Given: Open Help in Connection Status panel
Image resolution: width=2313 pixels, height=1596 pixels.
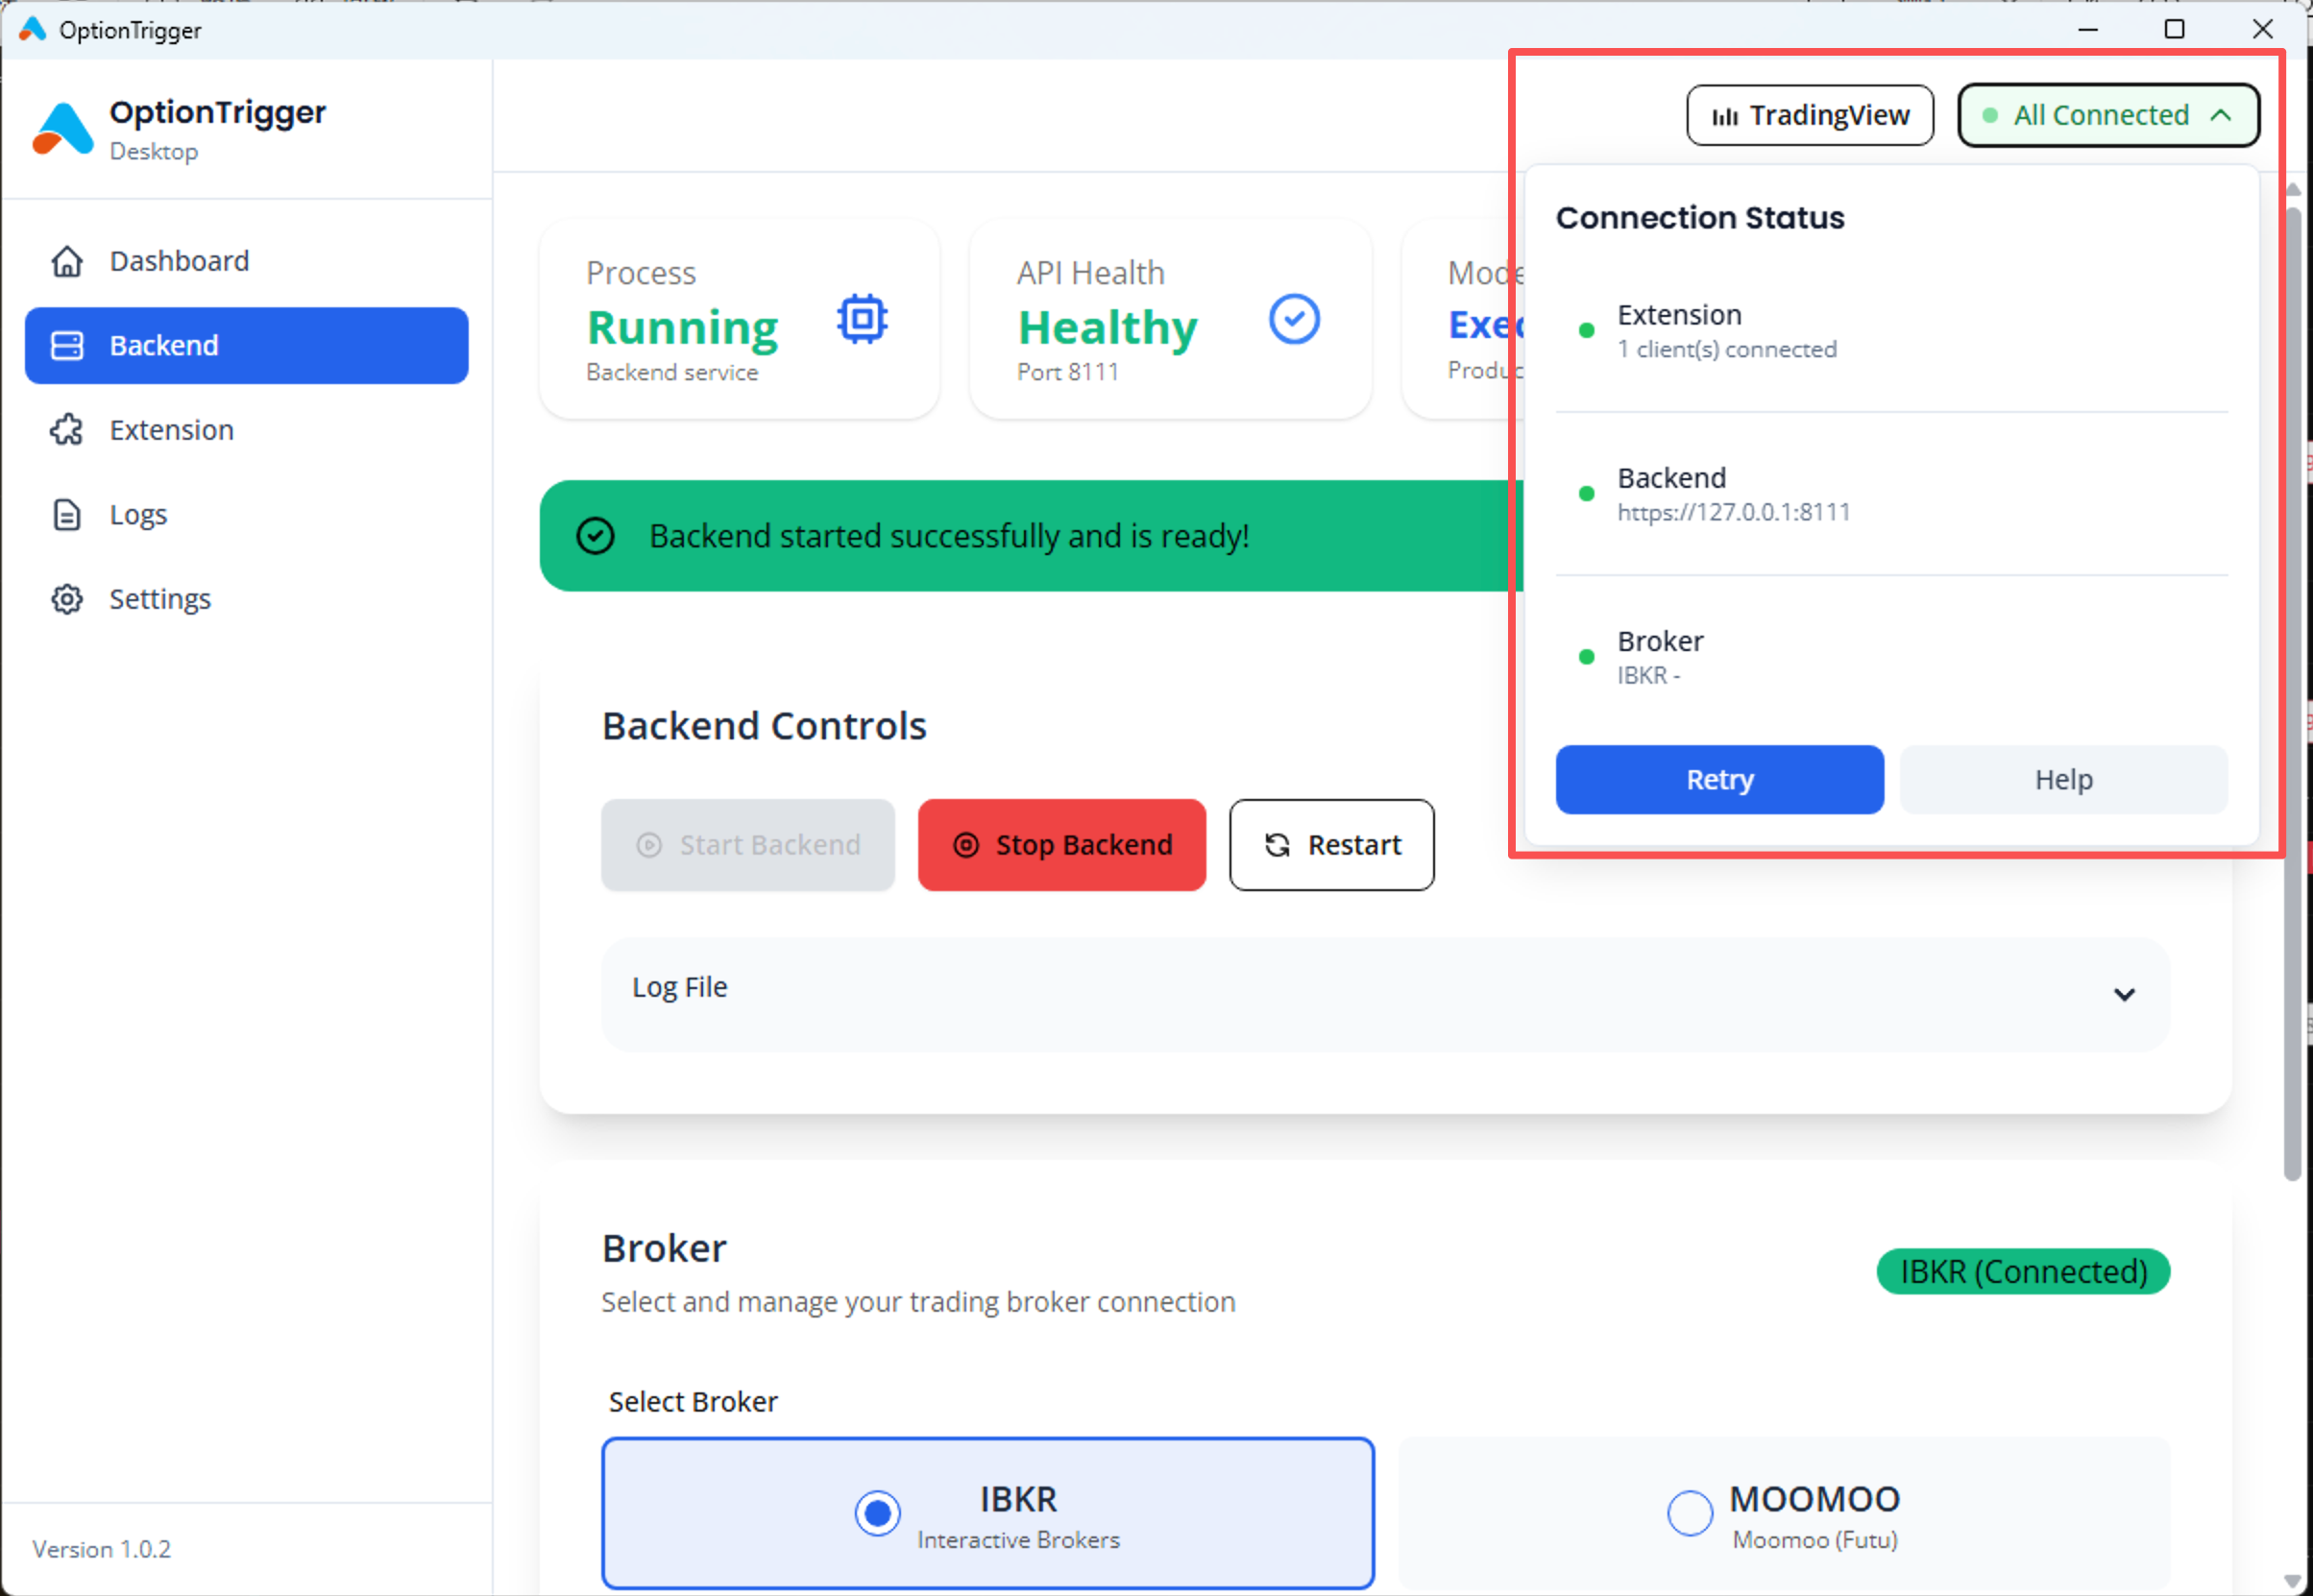Looking at the screenshot, I should point(2063,779).
